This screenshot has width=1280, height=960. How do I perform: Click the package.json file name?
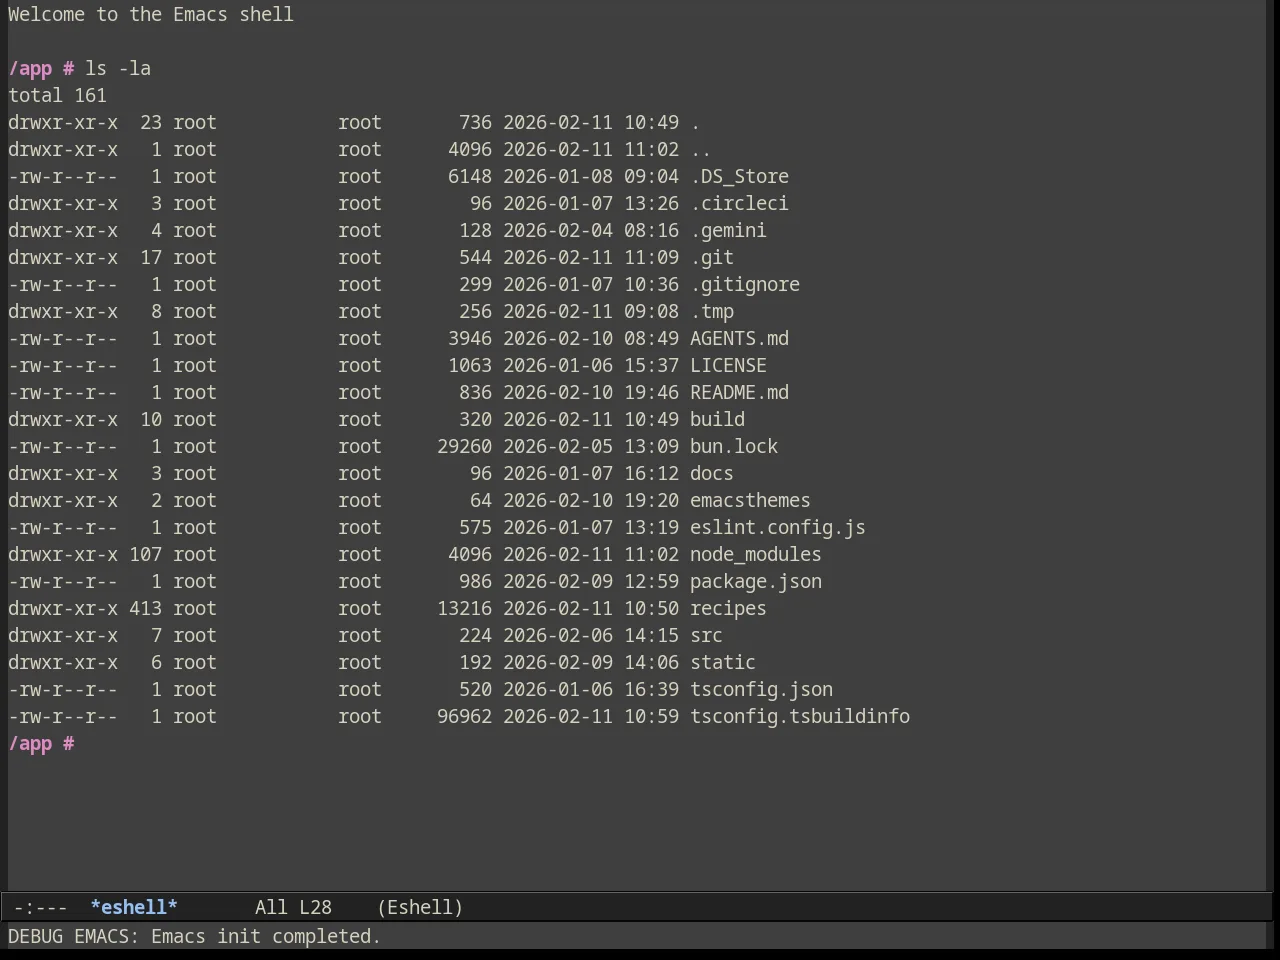[756, 582]
